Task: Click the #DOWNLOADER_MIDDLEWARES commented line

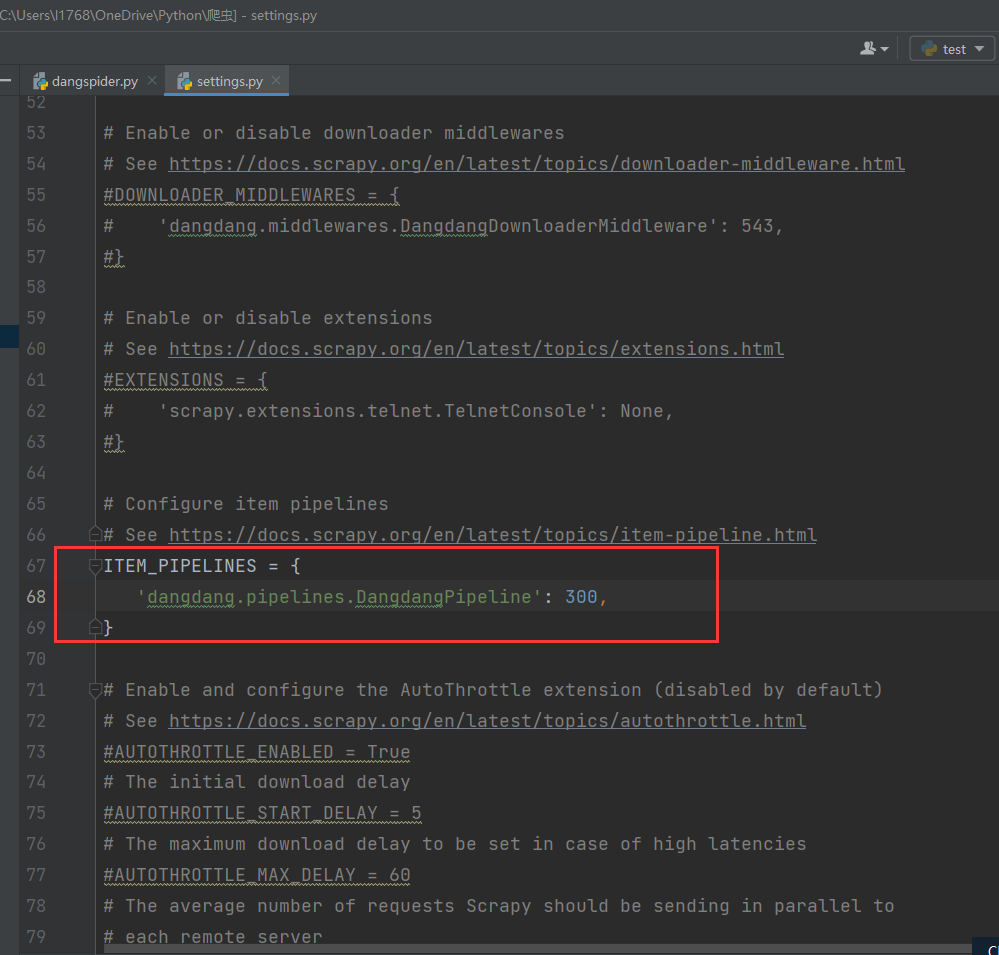Action: (251, 195)
